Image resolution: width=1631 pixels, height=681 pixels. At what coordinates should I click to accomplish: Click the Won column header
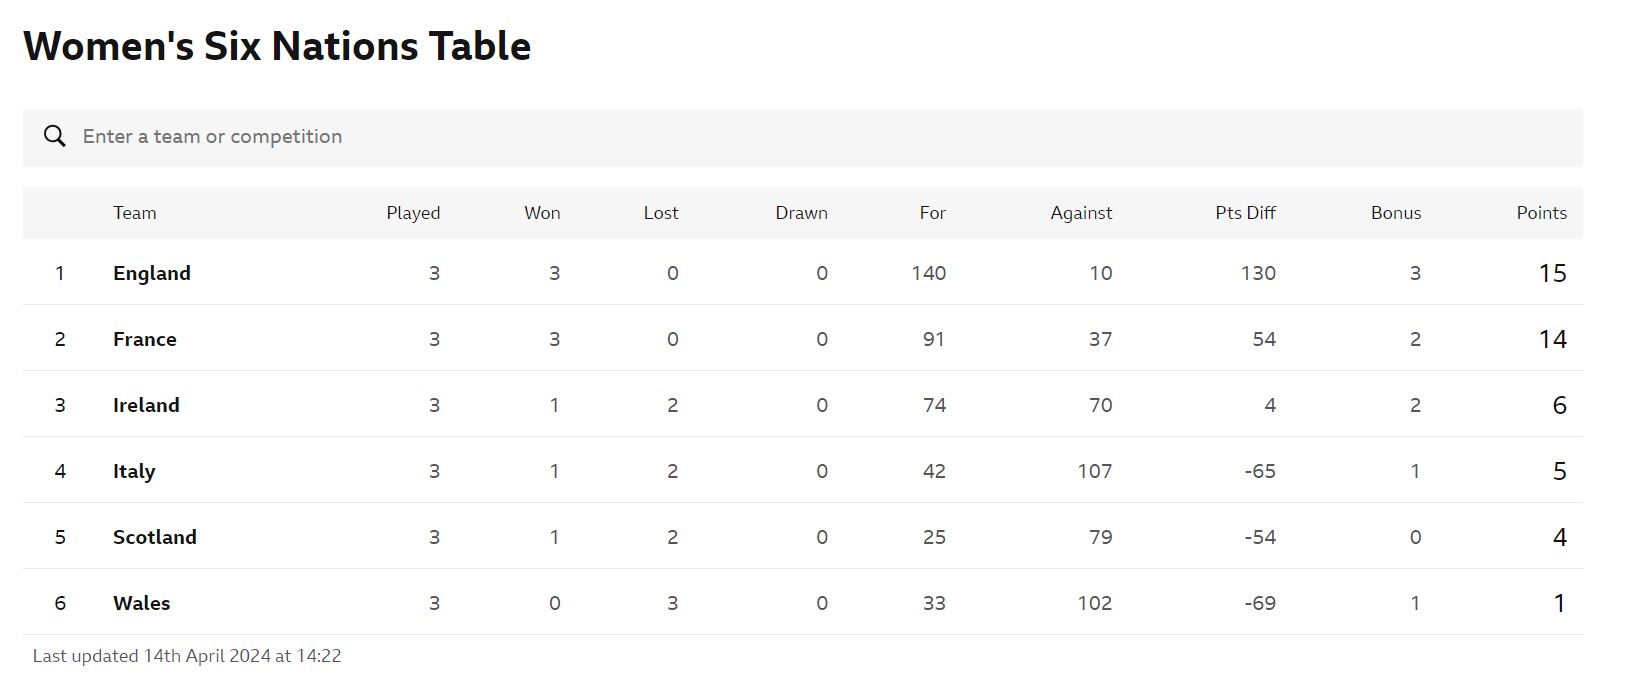point(542,213)
